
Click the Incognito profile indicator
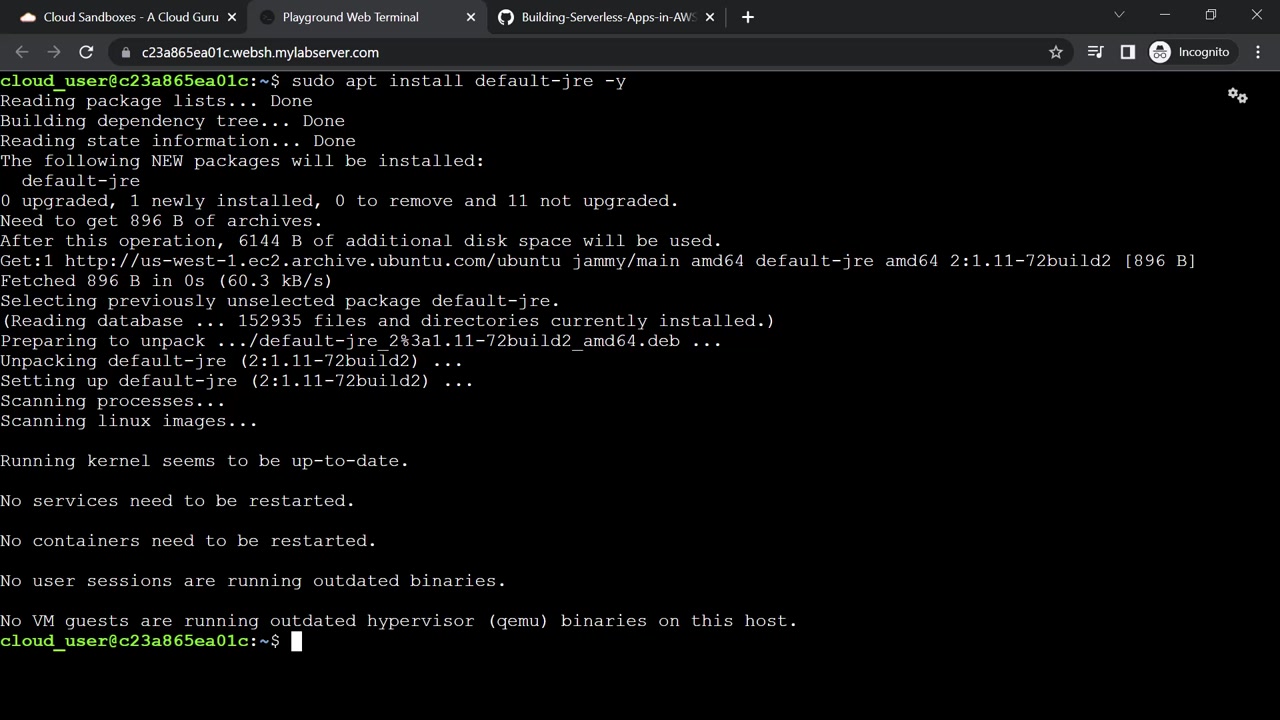click(1189, 52)
